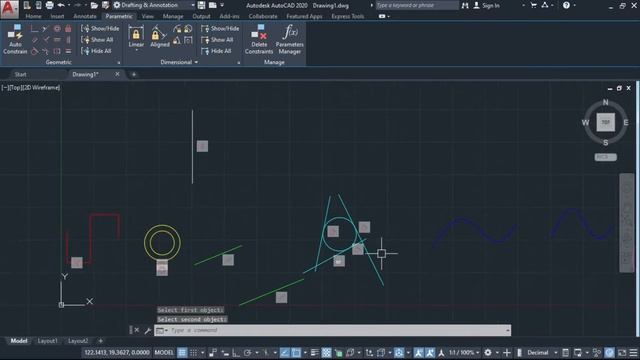The image size is (640, 360).
Task: Switch to the Annotate ribbon tab
Action: [x=85, y=16]
